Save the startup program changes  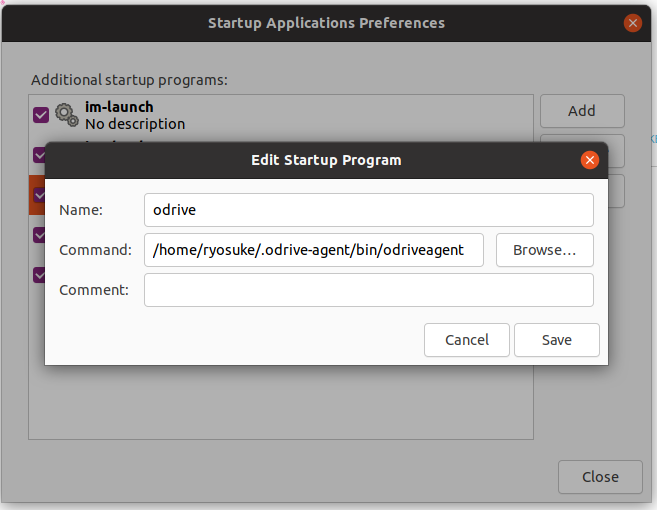[557, 340]
